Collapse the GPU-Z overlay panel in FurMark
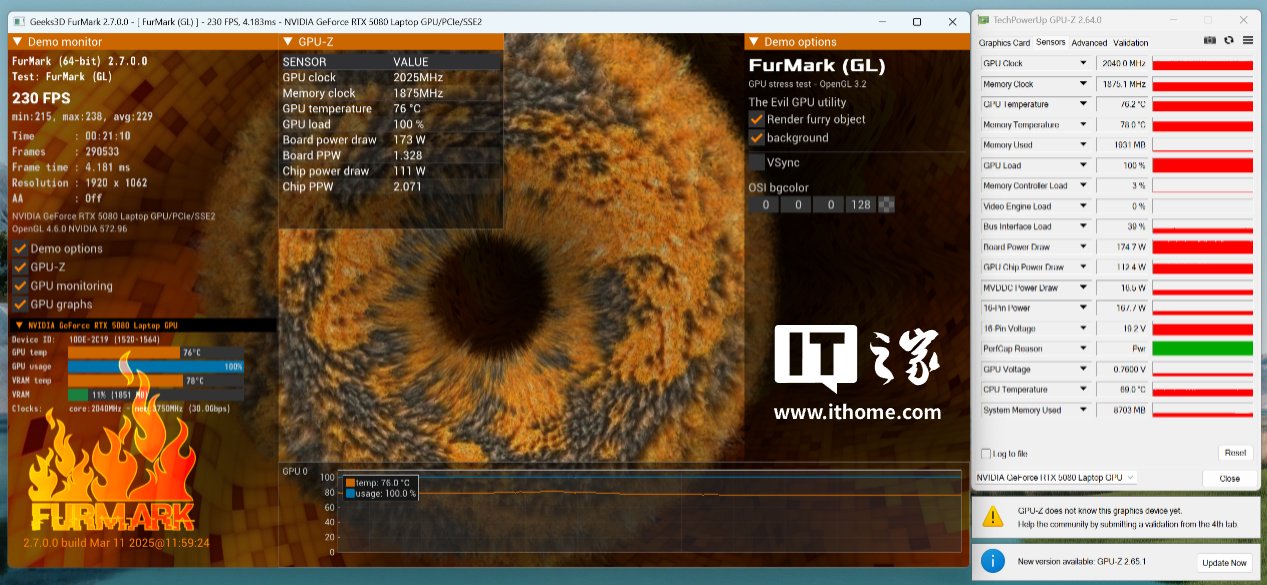Viewport: 1267px width, 585px height. tap(287, 42)
